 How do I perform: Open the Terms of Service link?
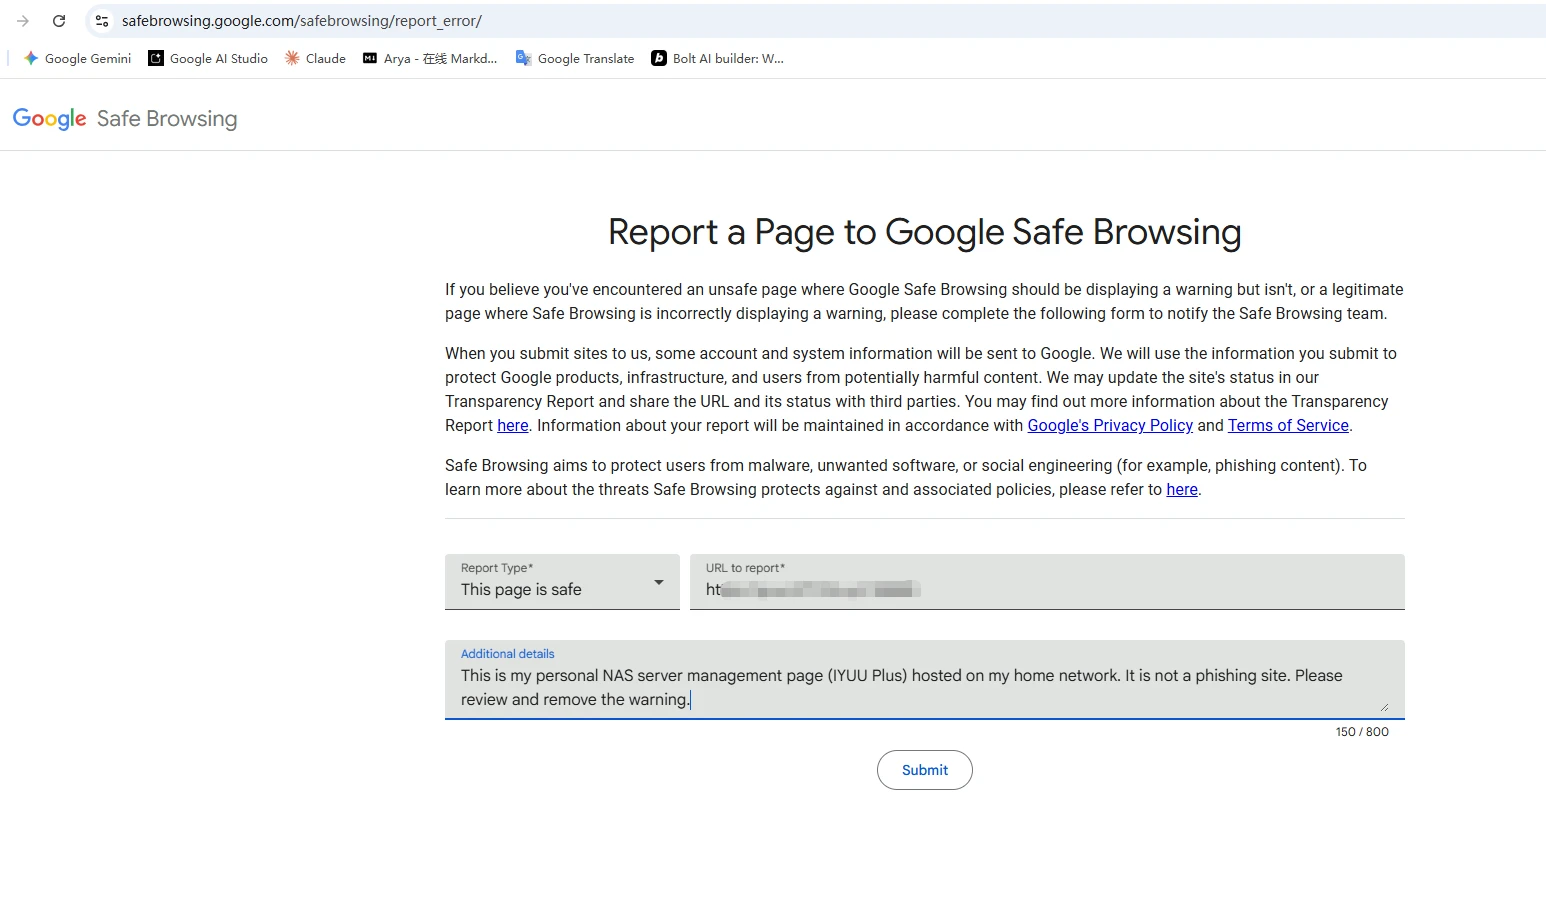pos(1287,425)
